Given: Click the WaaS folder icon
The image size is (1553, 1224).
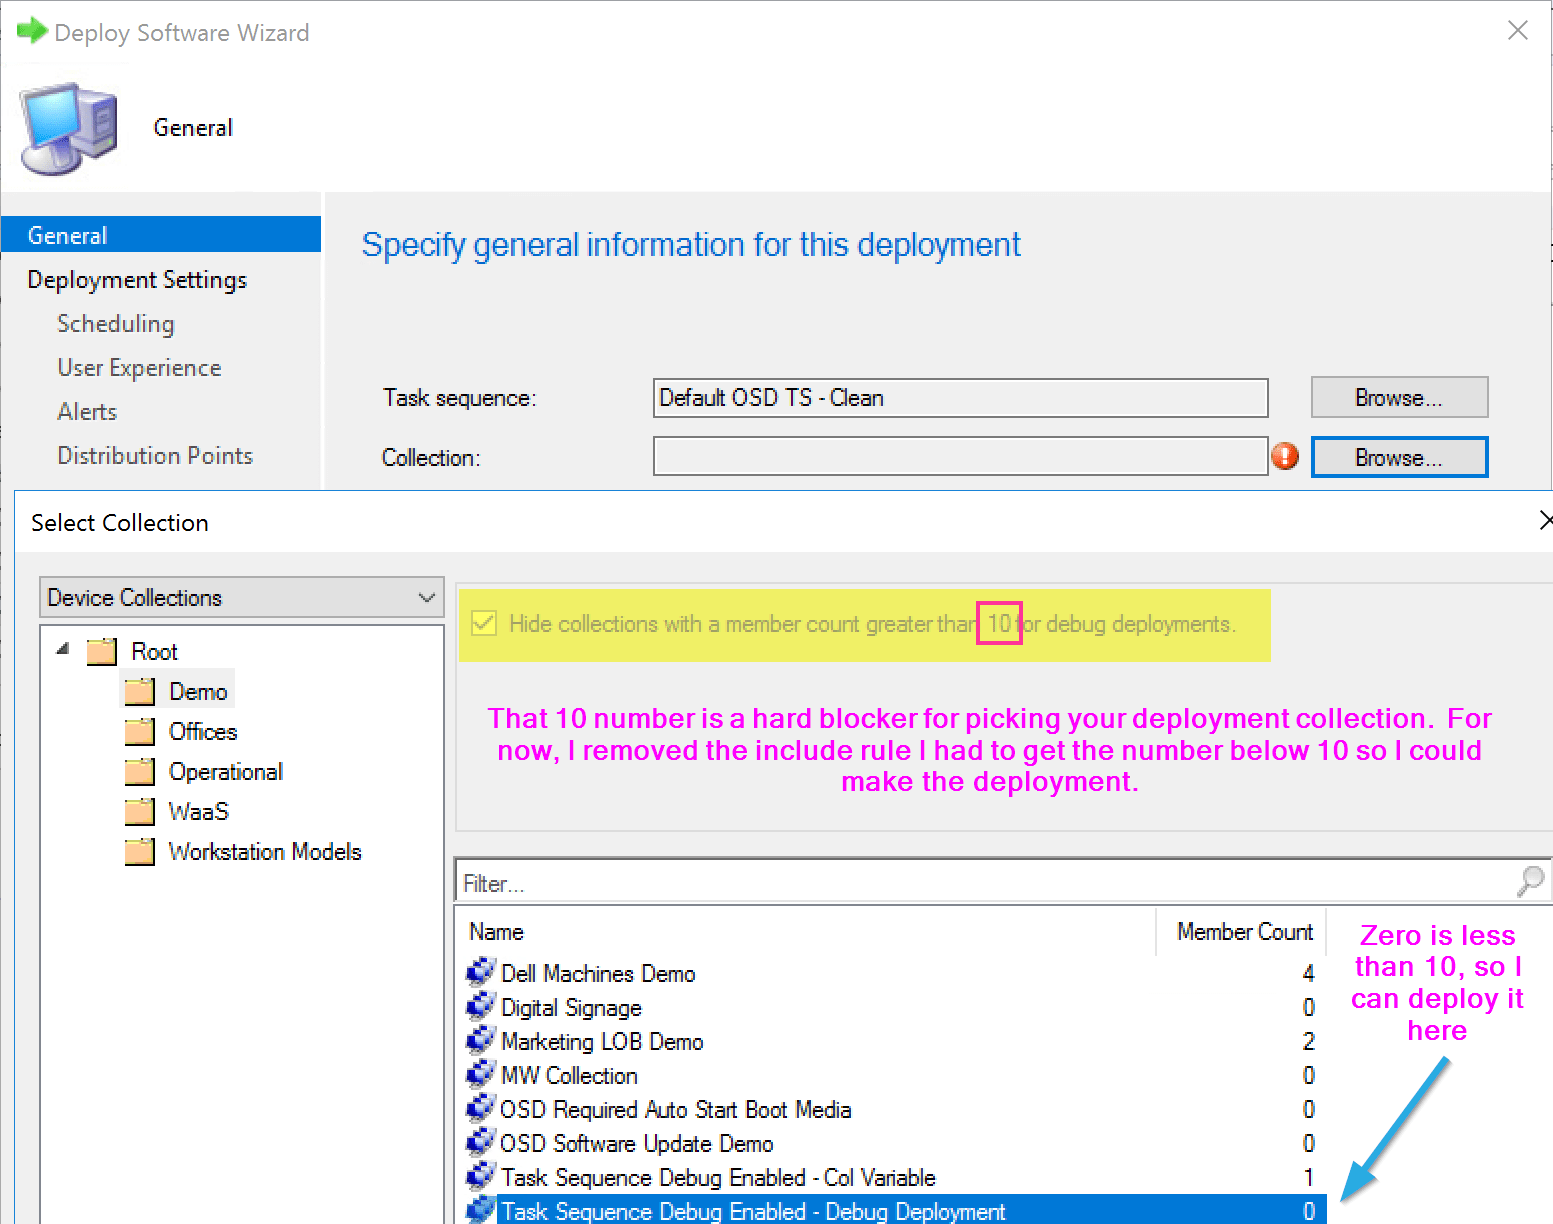Looking at the screenshot, I should coord(140,812).
